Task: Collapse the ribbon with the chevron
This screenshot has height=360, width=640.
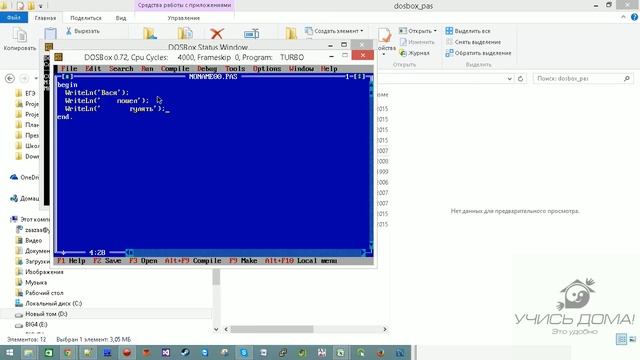Action: tap(623, 17)
